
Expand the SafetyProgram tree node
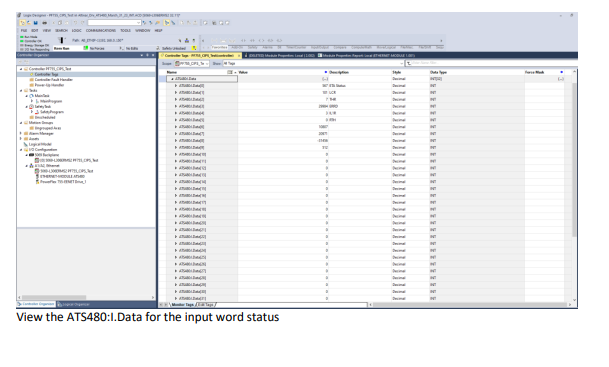pyautogui.click(x=32, y=112)
